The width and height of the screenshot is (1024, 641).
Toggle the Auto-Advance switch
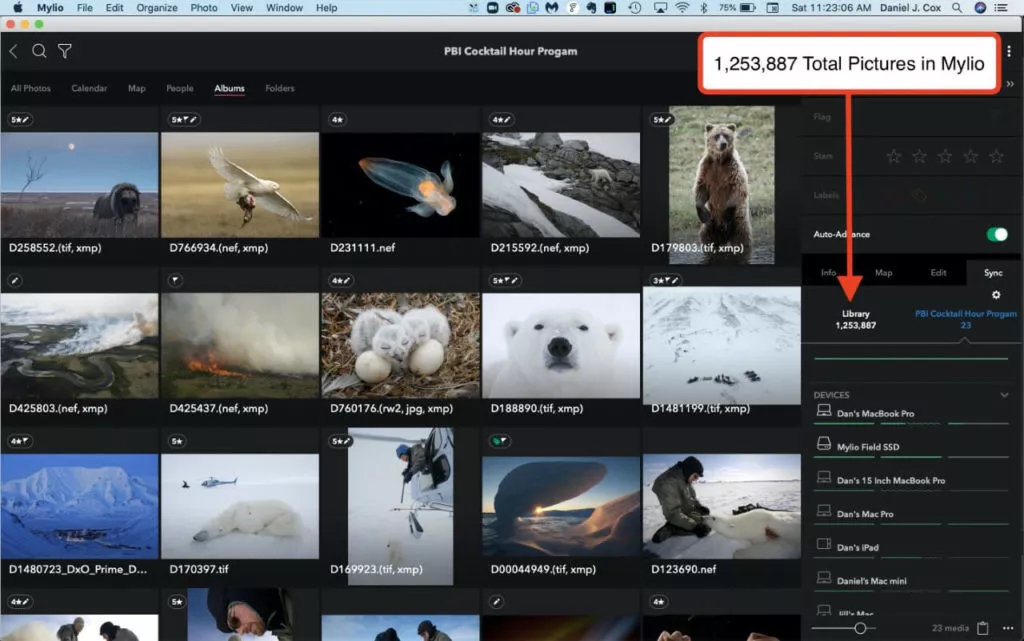point(997,234)
